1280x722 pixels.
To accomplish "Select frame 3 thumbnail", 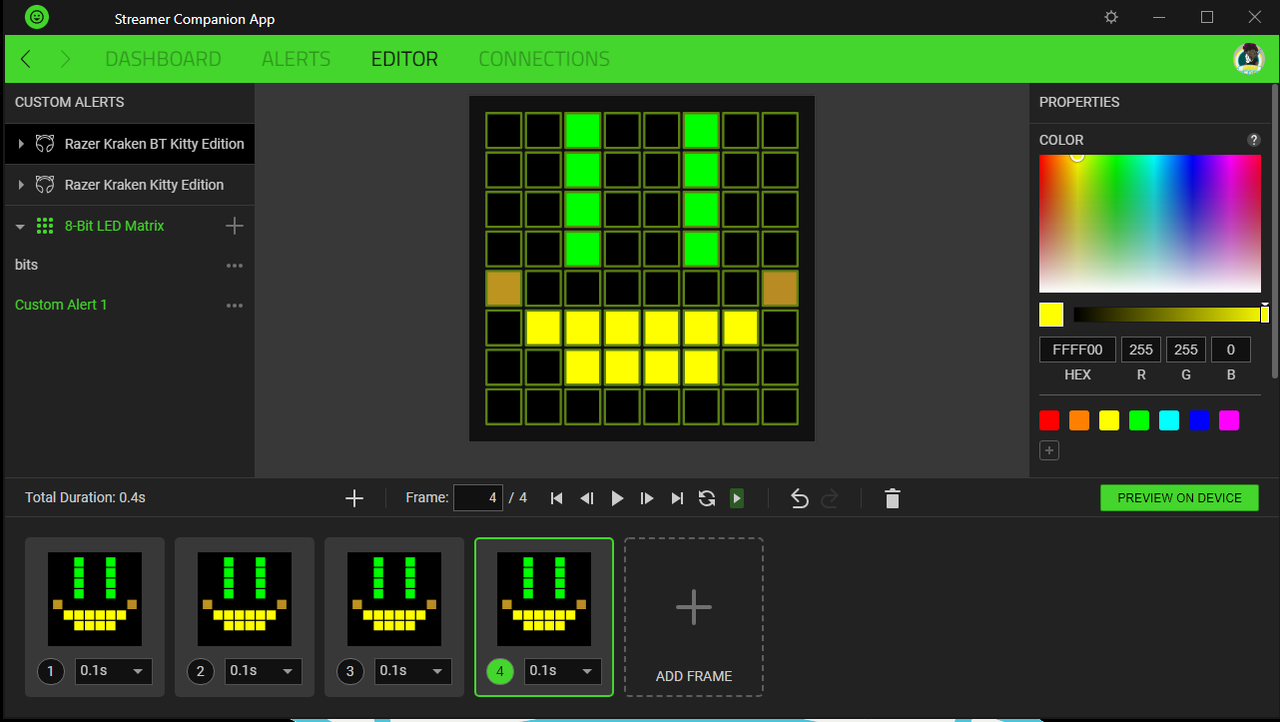I will click(x=395, y=599).
